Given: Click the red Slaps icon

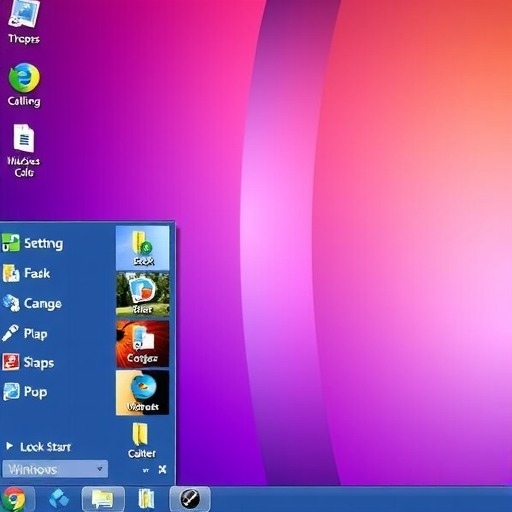Looking at the screenshot, I should coord(11,362).
